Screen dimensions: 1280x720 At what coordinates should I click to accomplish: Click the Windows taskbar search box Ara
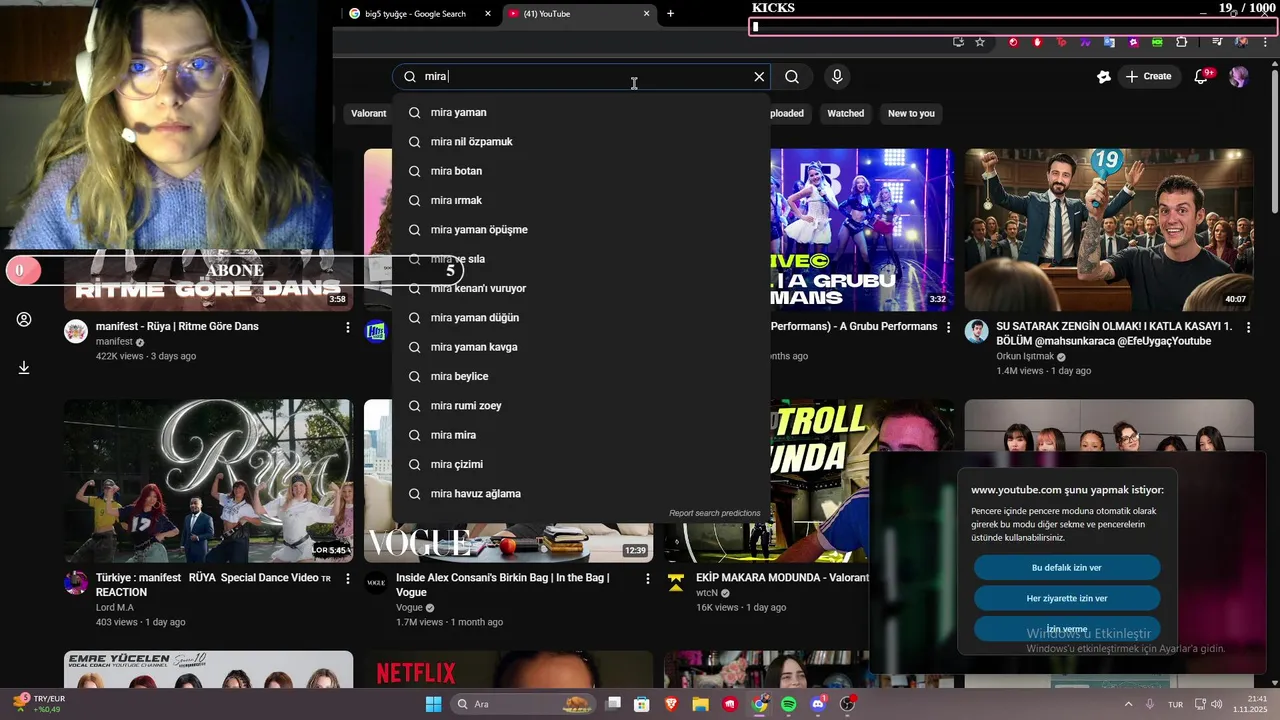525,704
